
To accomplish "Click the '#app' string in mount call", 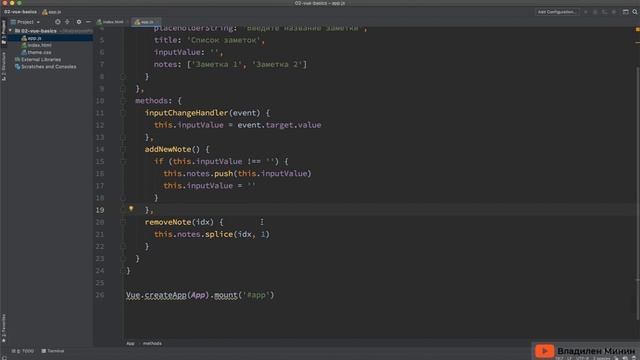I will [256, 295].
